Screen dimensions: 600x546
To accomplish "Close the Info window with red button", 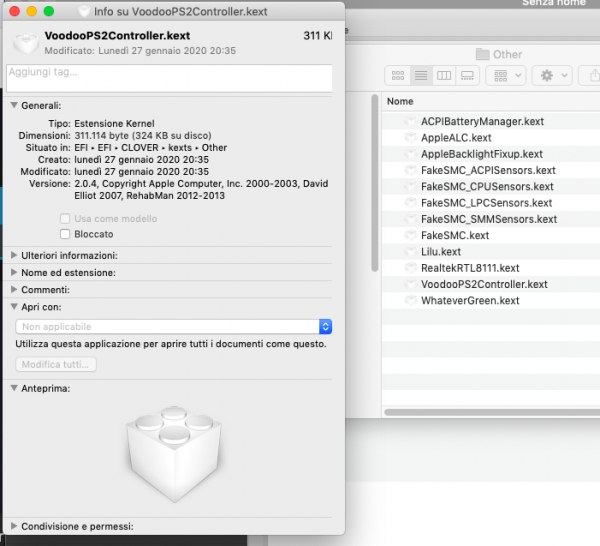I will pos(15,11).
